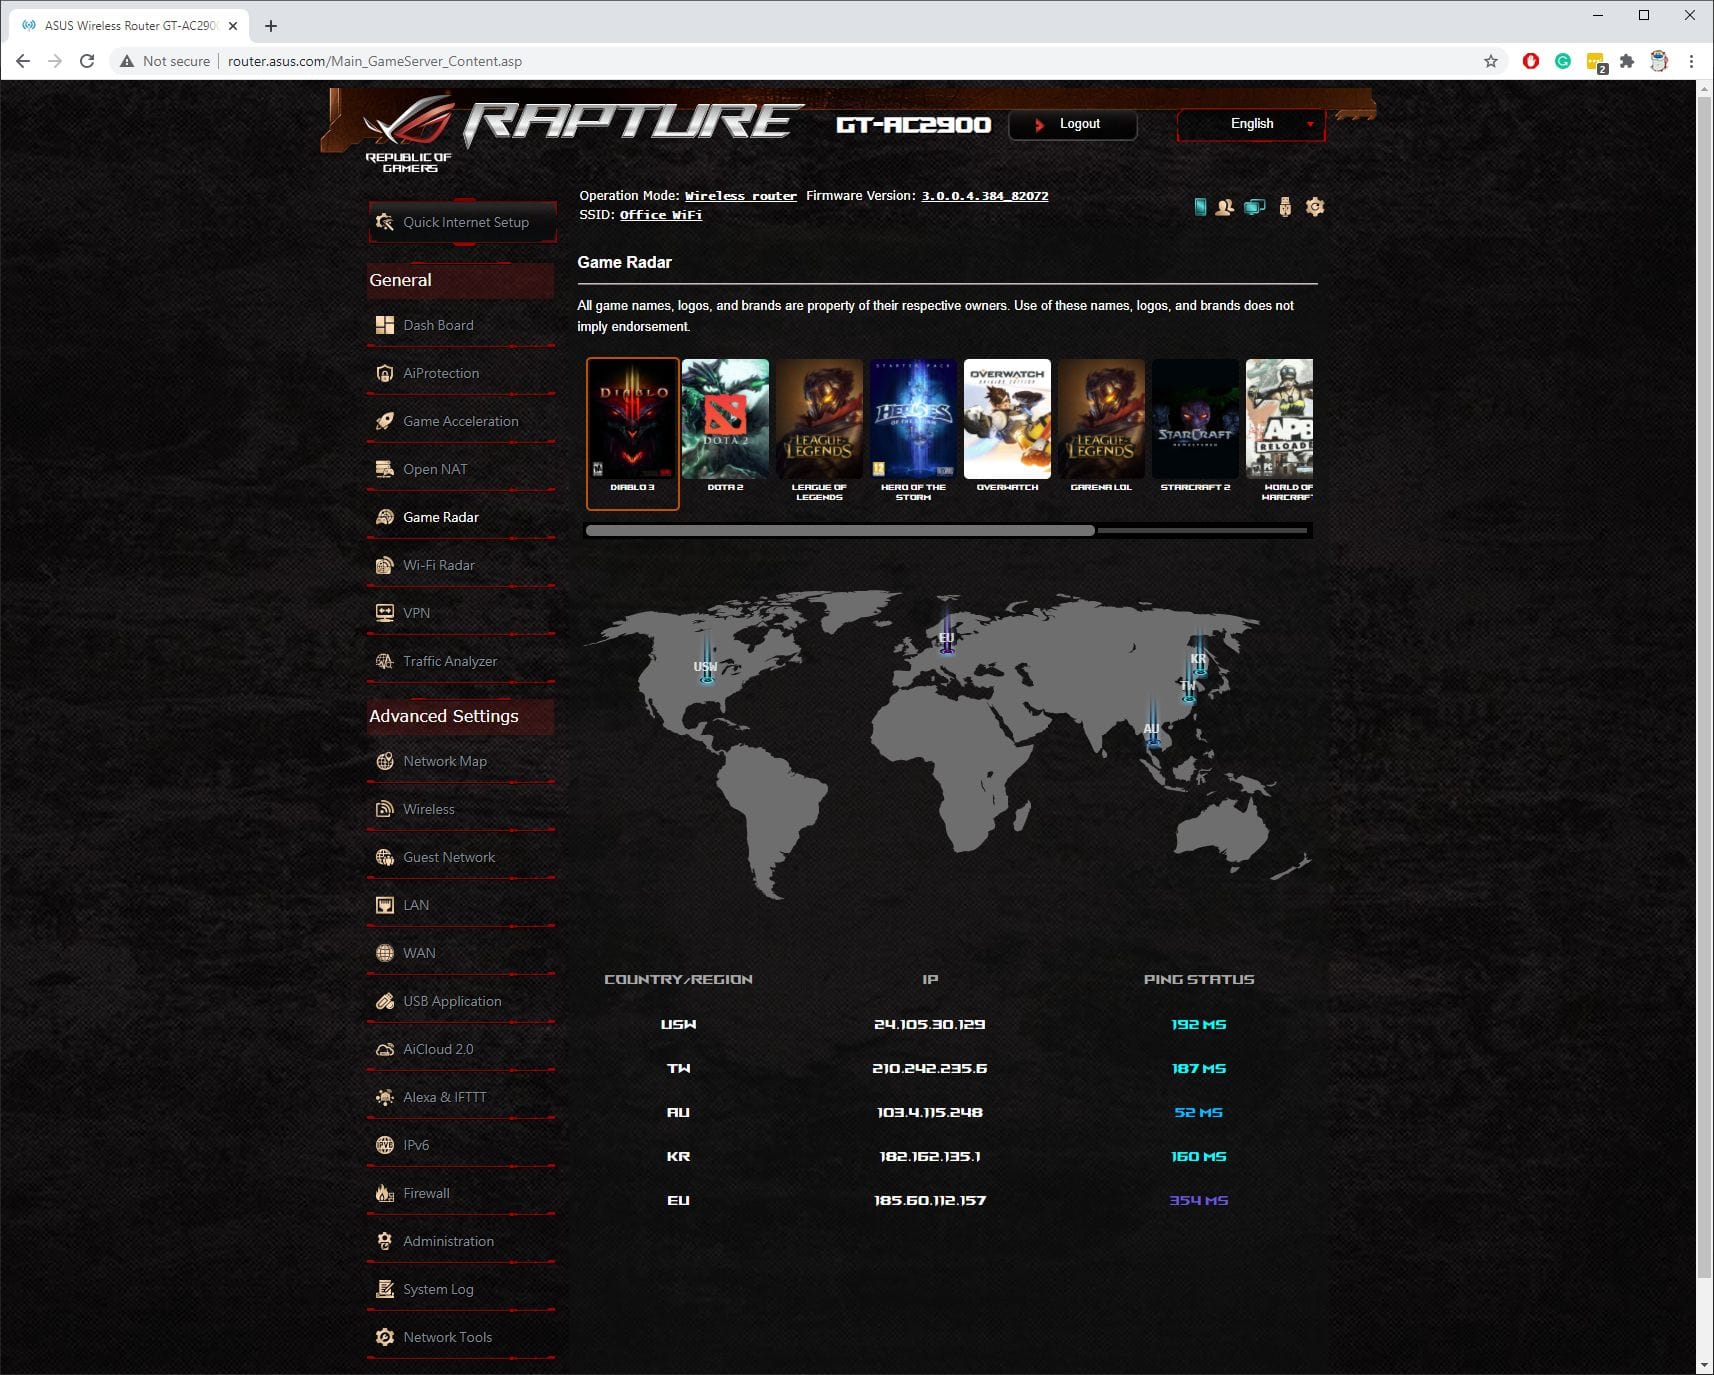Click the Dash Board sidebar icon
The height and width of the screenshot is (1375, 1714).
click(x=385, y=325)
